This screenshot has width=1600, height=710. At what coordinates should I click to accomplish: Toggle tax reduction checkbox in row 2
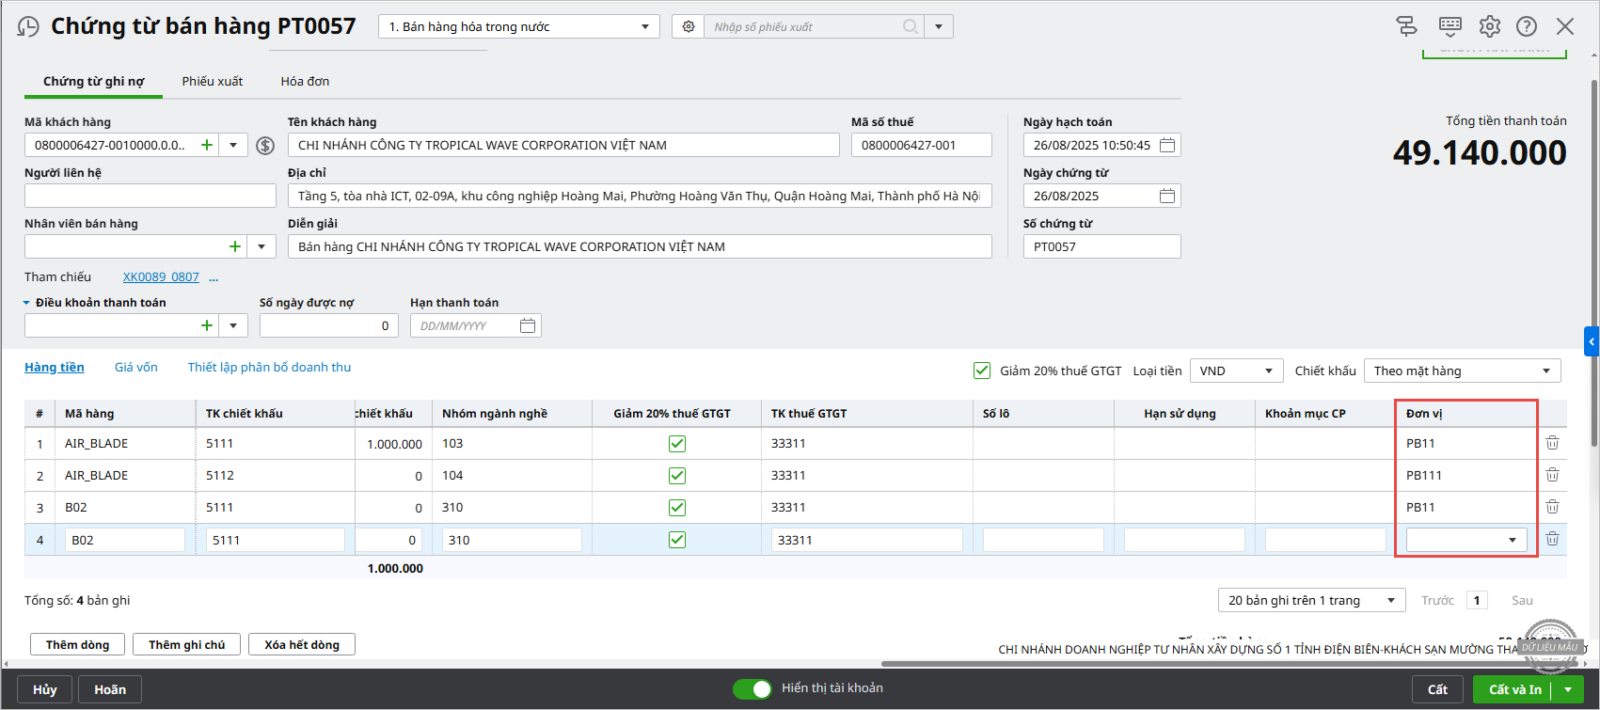677,476
